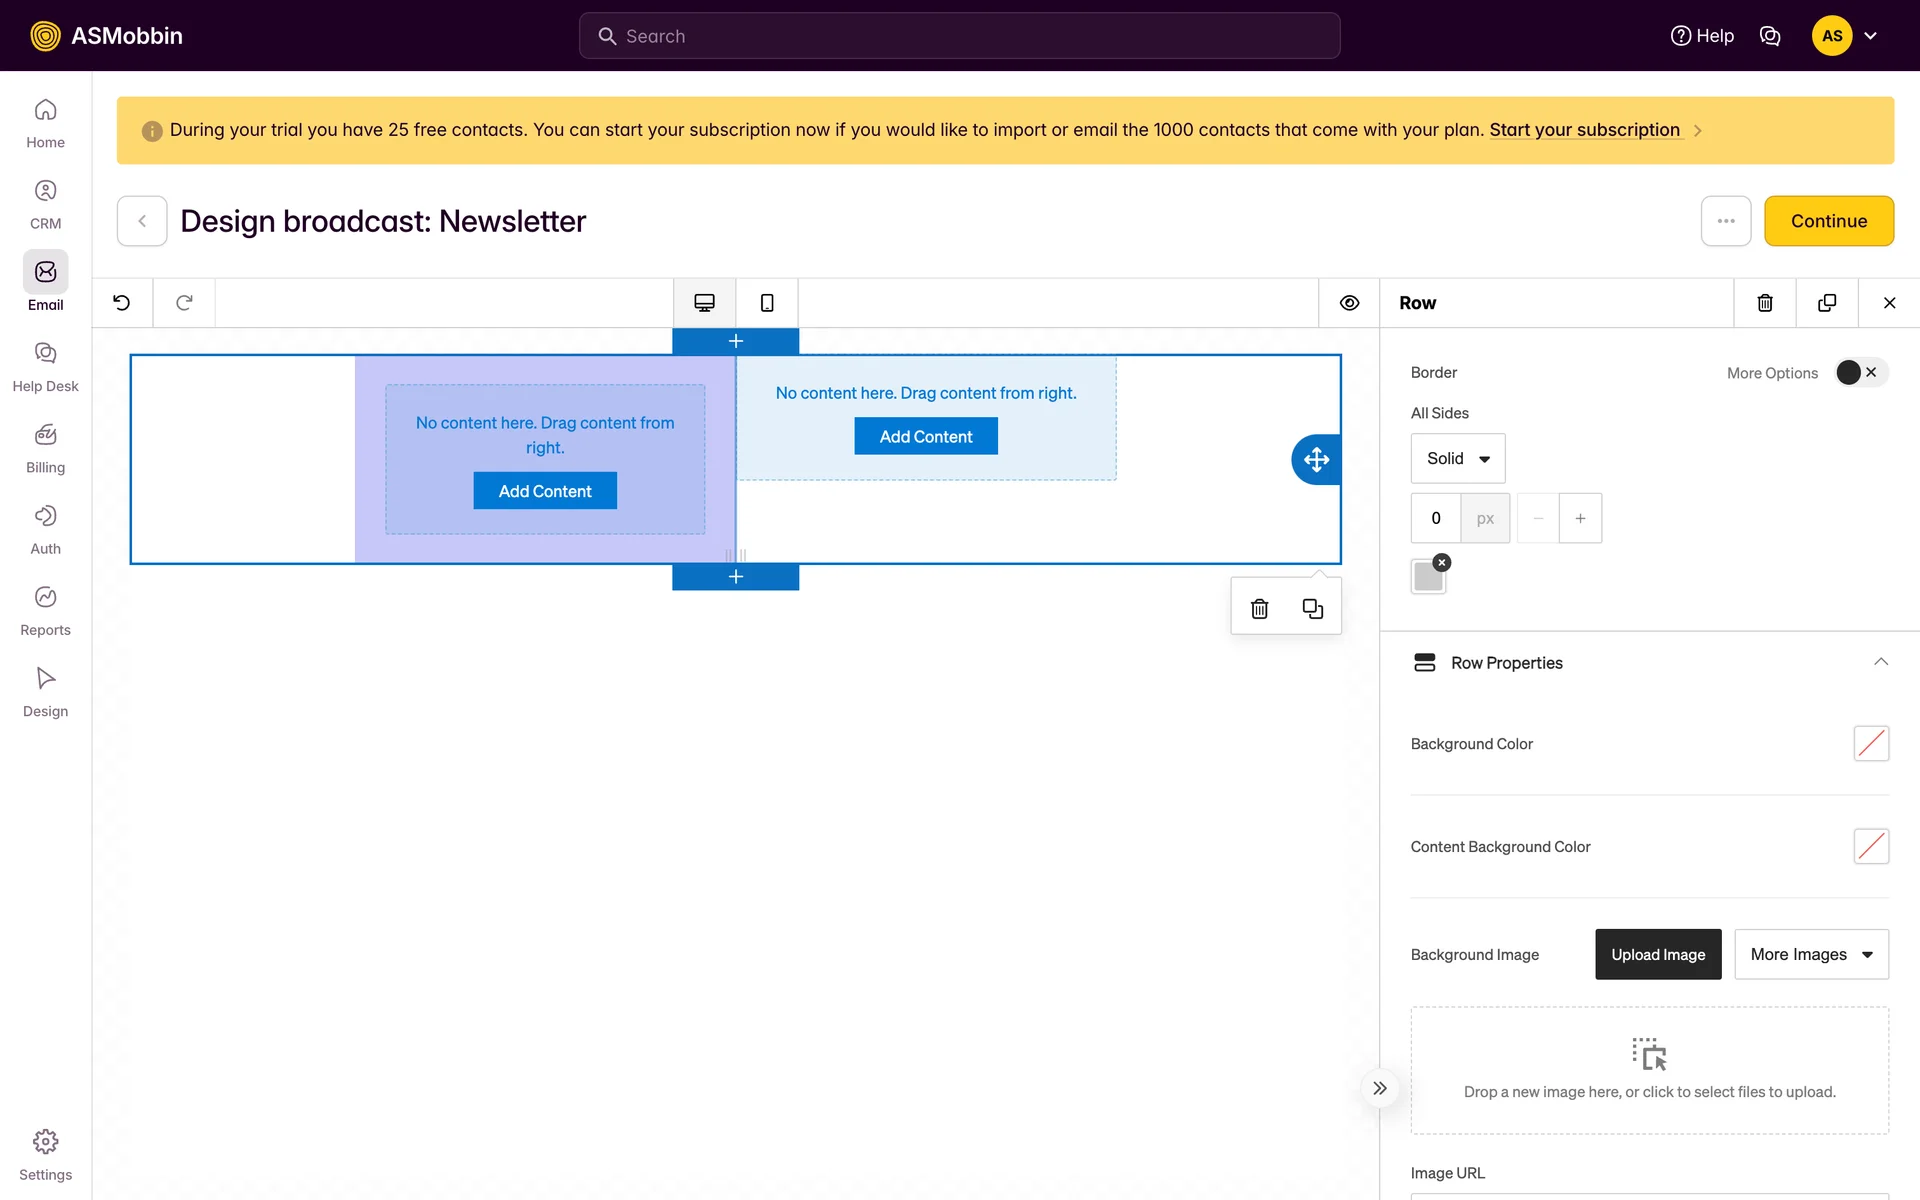Switch to mobile preview device icon
Viewport: 1920px width, 1200px height.
tap(767, 303)
